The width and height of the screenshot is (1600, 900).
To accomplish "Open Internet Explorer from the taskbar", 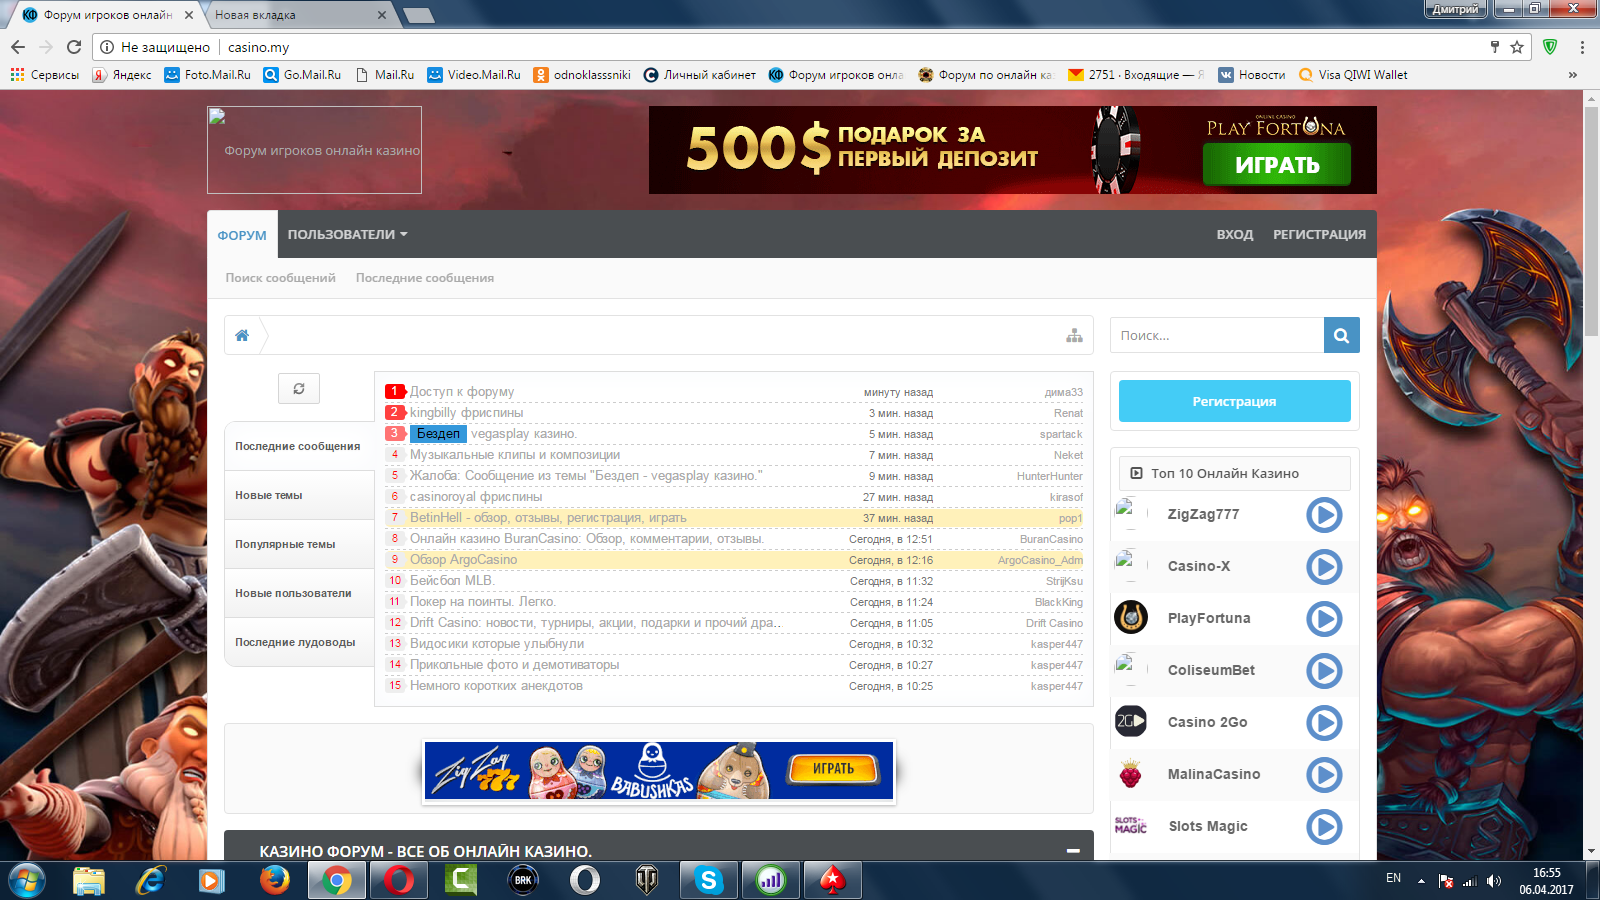I will coord(150,880).
